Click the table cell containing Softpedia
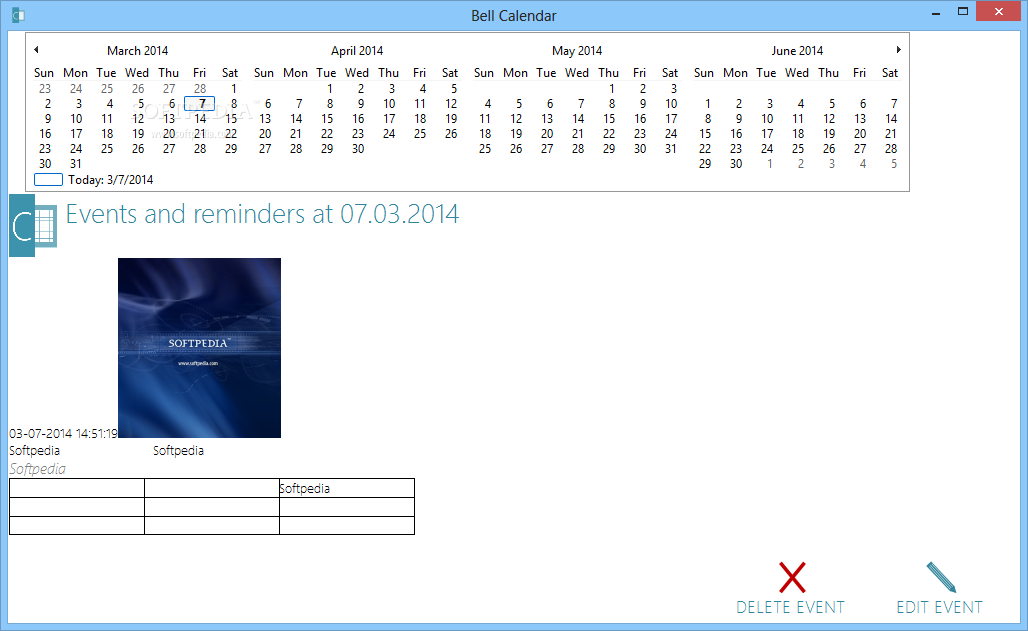The image size is (1028, 631). [x=347, y=488]
